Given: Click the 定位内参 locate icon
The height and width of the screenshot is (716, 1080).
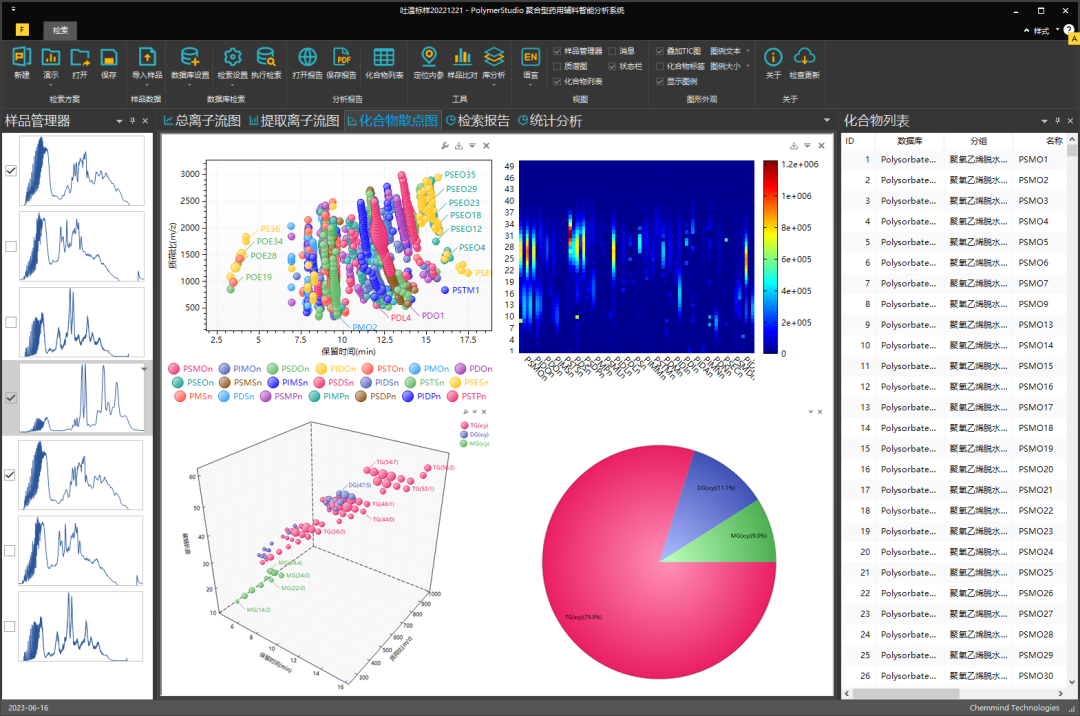Looking at the screenshot, I should coord(428,57).
